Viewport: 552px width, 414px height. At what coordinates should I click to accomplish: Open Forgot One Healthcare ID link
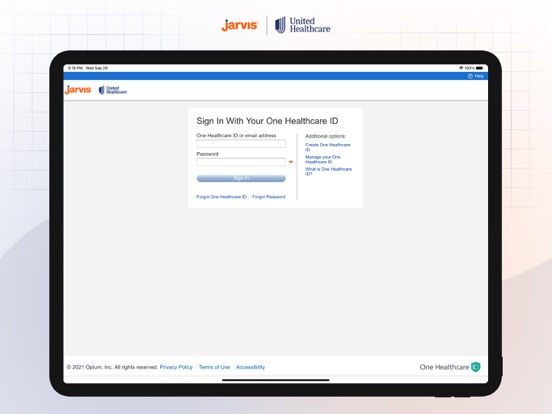pos(221,197)
